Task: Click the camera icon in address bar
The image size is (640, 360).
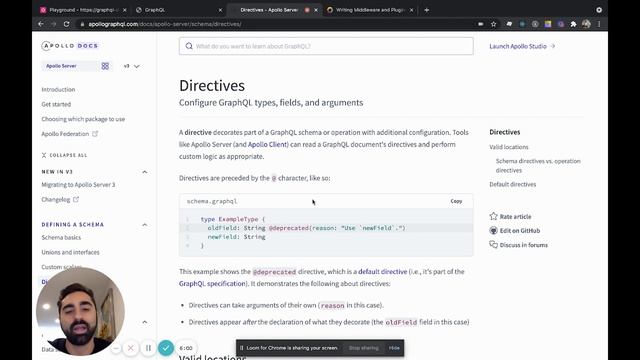Action: click(x=481, y=24)
